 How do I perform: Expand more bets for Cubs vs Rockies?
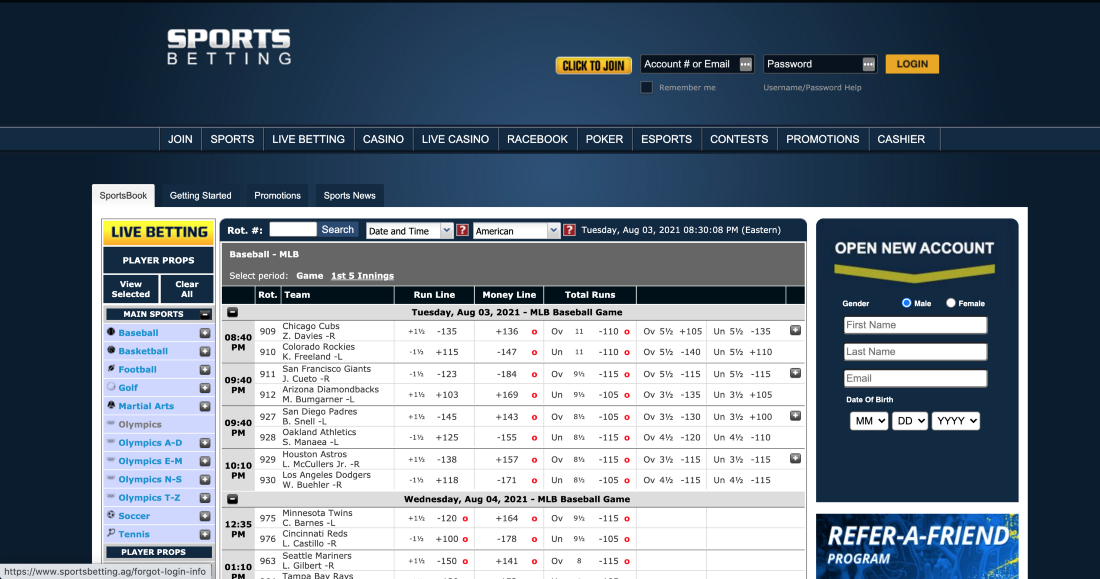click(795, 331)
